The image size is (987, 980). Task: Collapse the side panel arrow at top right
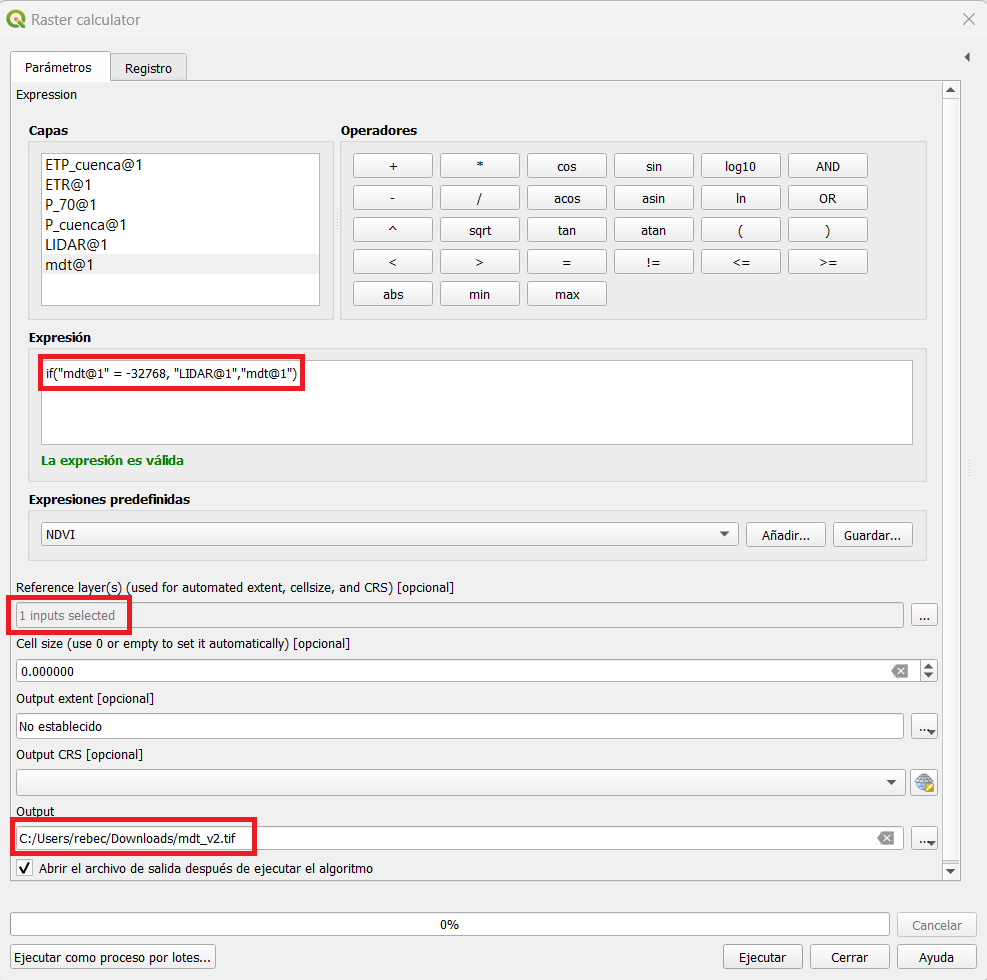[967, 57]
